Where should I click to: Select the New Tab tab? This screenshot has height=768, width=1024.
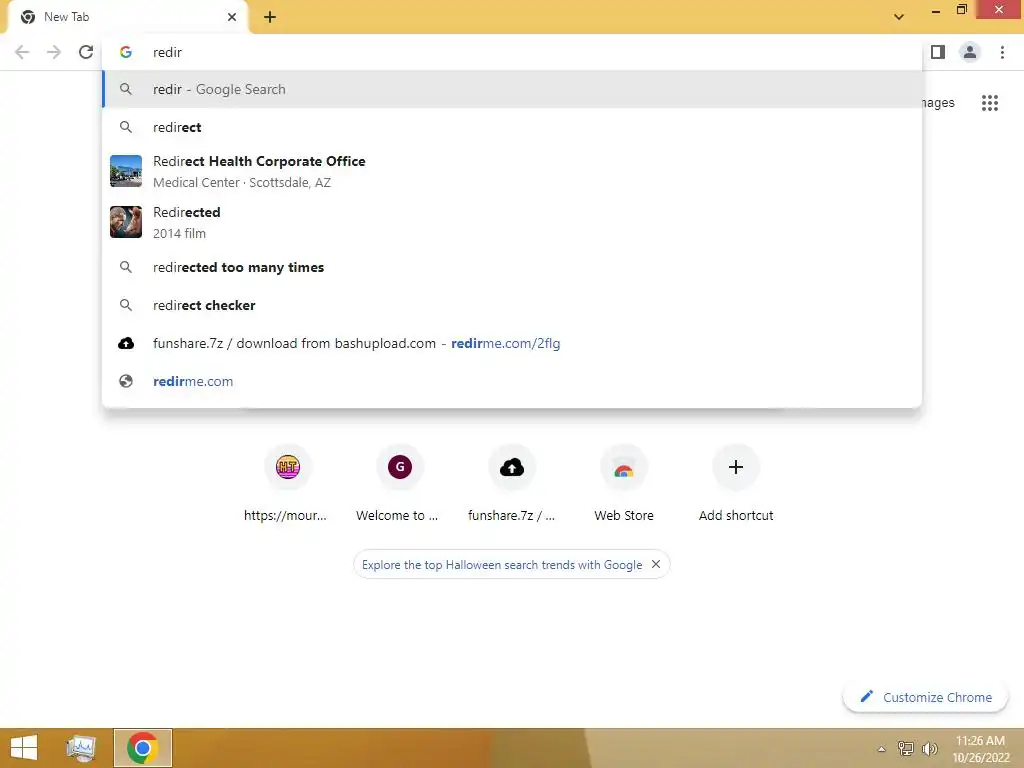[127, 17]
